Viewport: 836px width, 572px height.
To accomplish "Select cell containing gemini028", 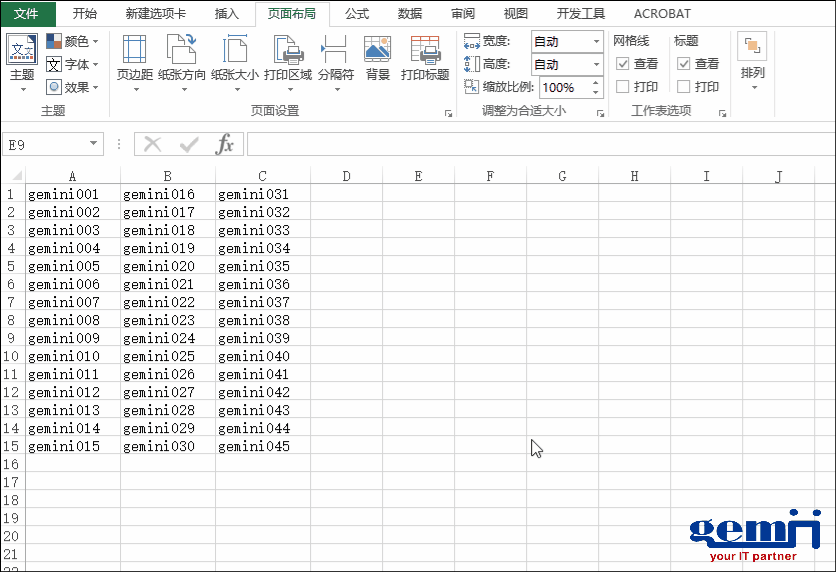I will tap(167, 410).
